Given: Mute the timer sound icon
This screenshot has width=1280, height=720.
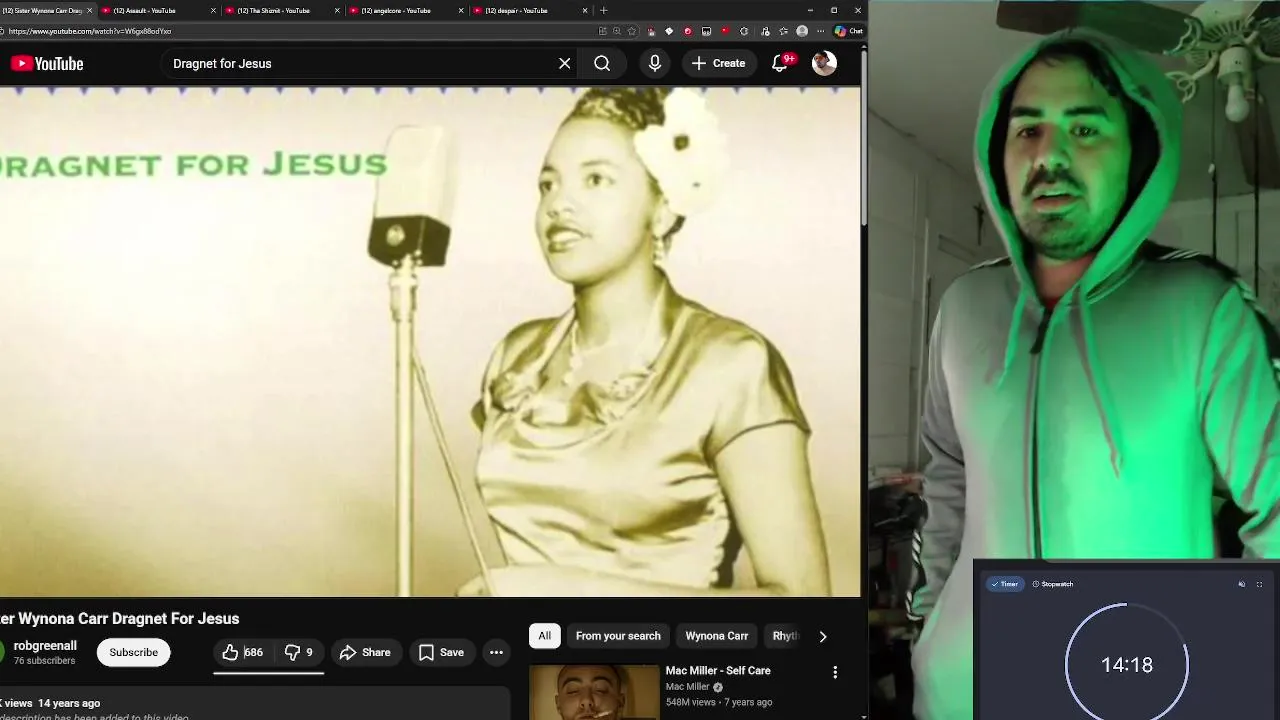Looking at the screenshot, I should coord(1242,584).
